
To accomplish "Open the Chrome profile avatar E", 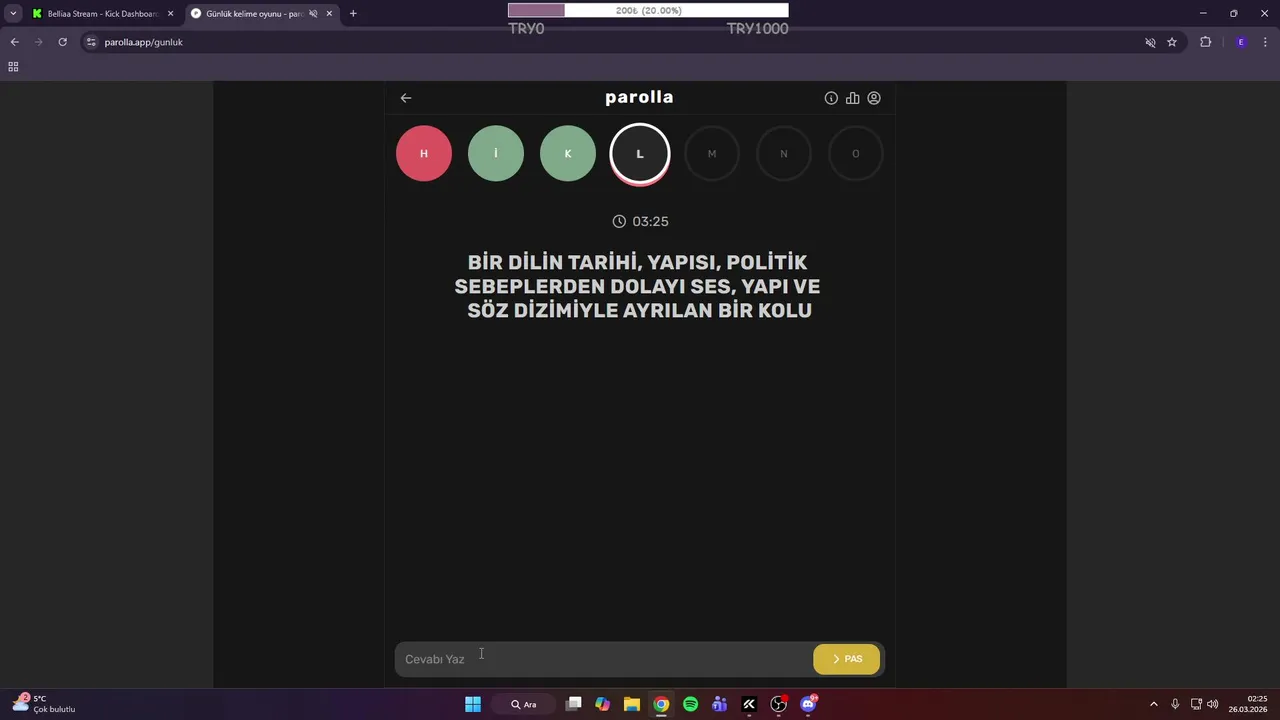I will tap(1241, 42).
